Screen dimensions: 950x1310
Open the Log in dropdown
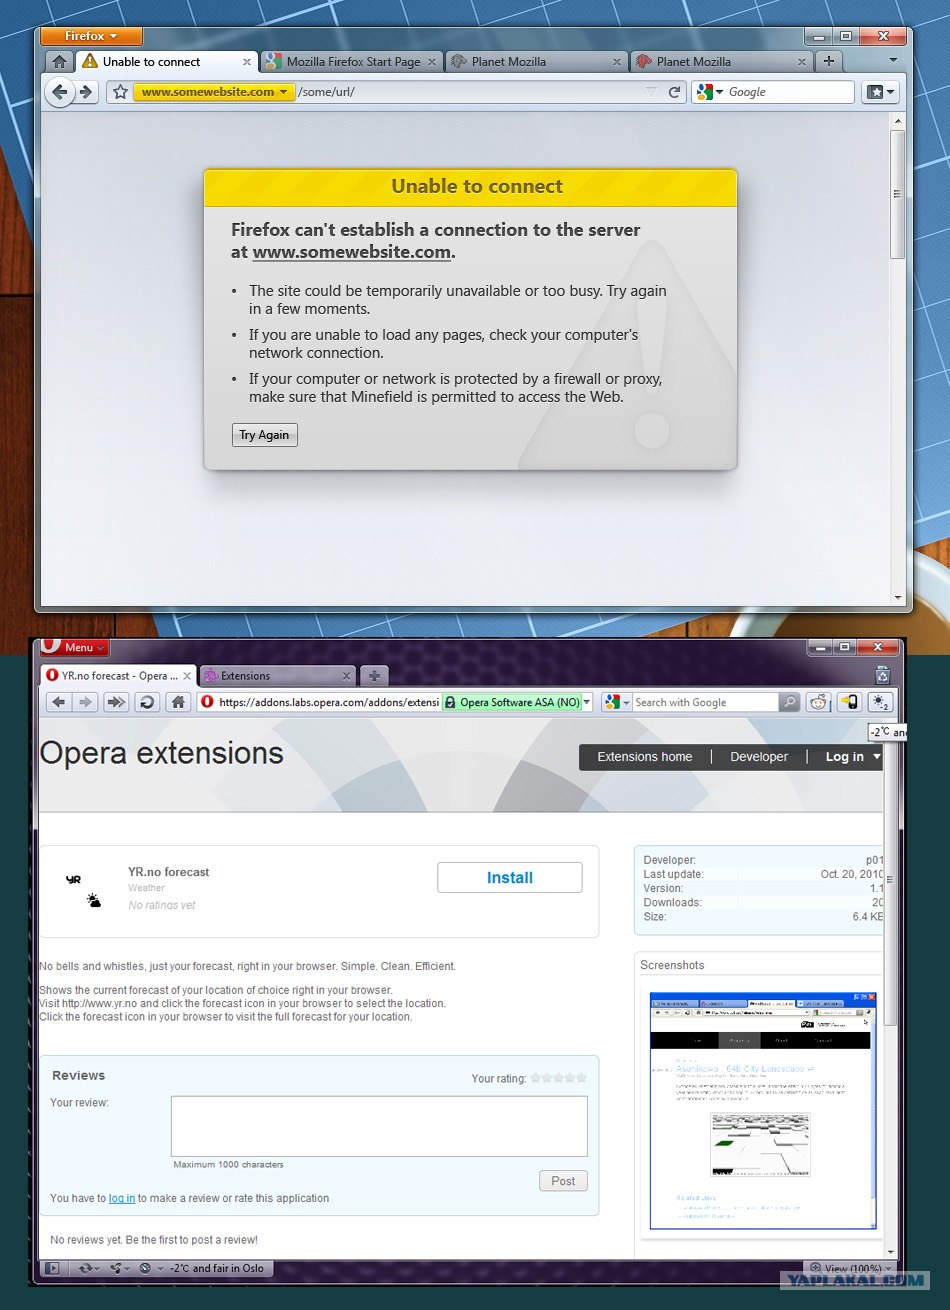[853, 757]
